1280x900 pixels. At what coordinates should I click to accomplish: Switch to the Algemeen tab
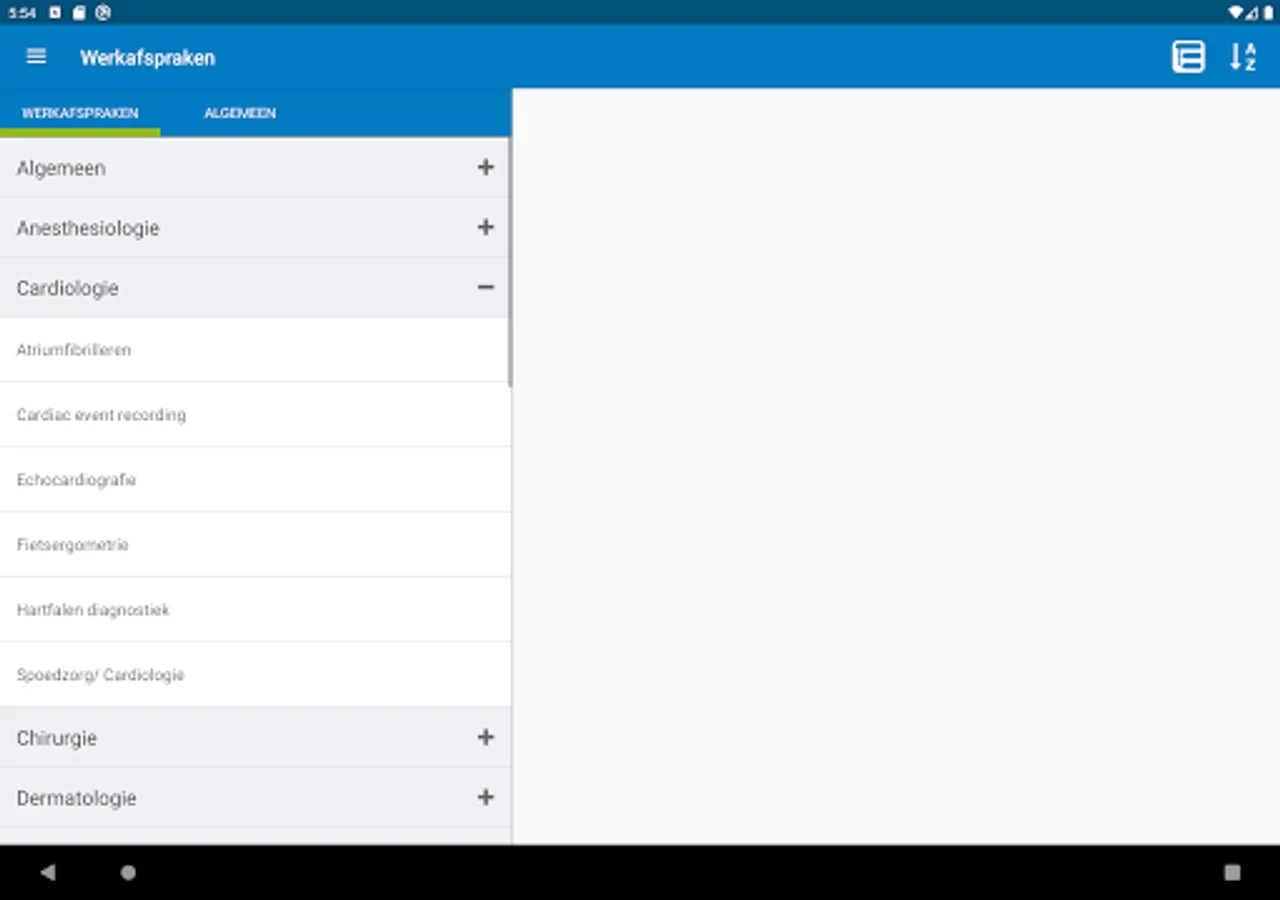240,113
